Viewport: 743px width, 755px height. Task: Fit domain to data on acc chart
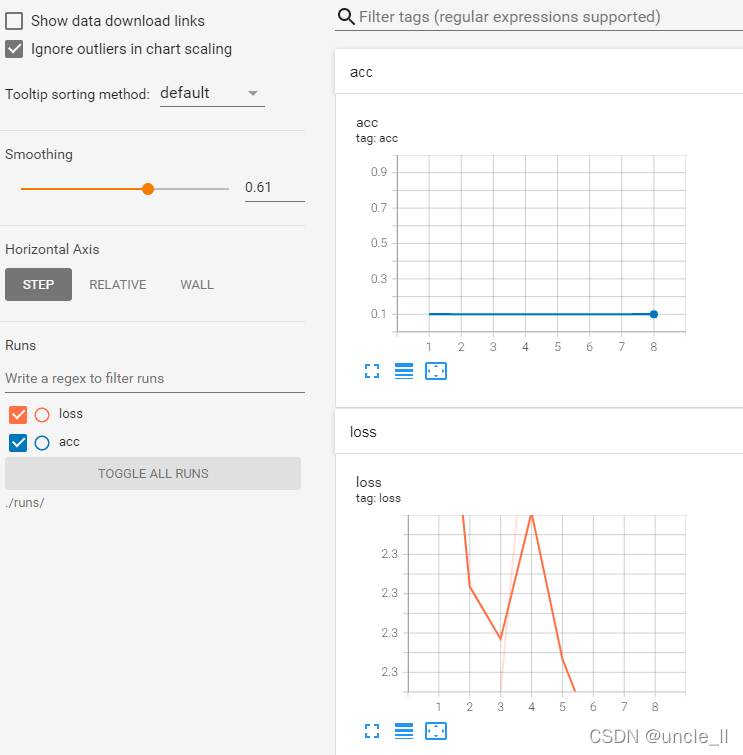436,371
